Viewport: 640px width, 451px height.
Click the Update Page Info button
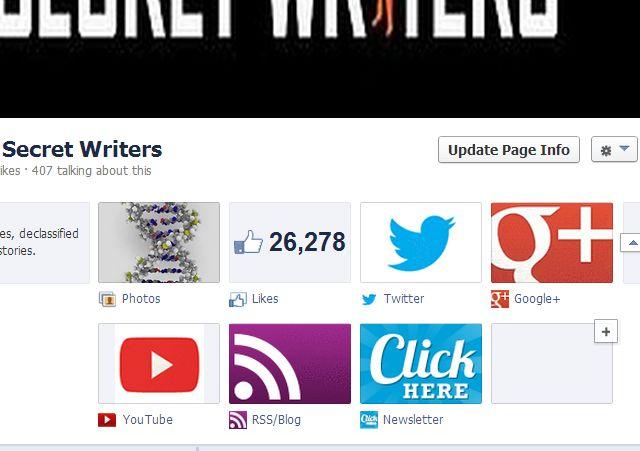[509, 150]
